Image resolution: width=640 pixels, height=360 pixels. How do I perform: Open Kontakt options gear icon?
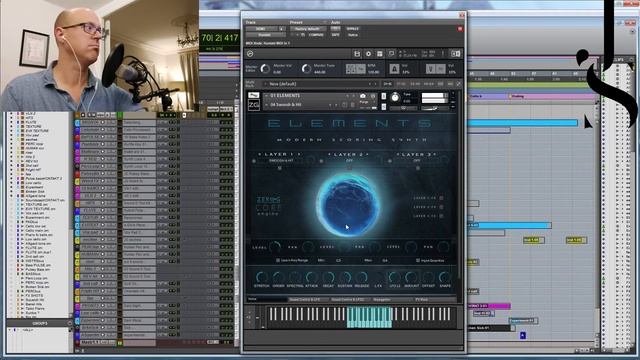pos(369,54)
